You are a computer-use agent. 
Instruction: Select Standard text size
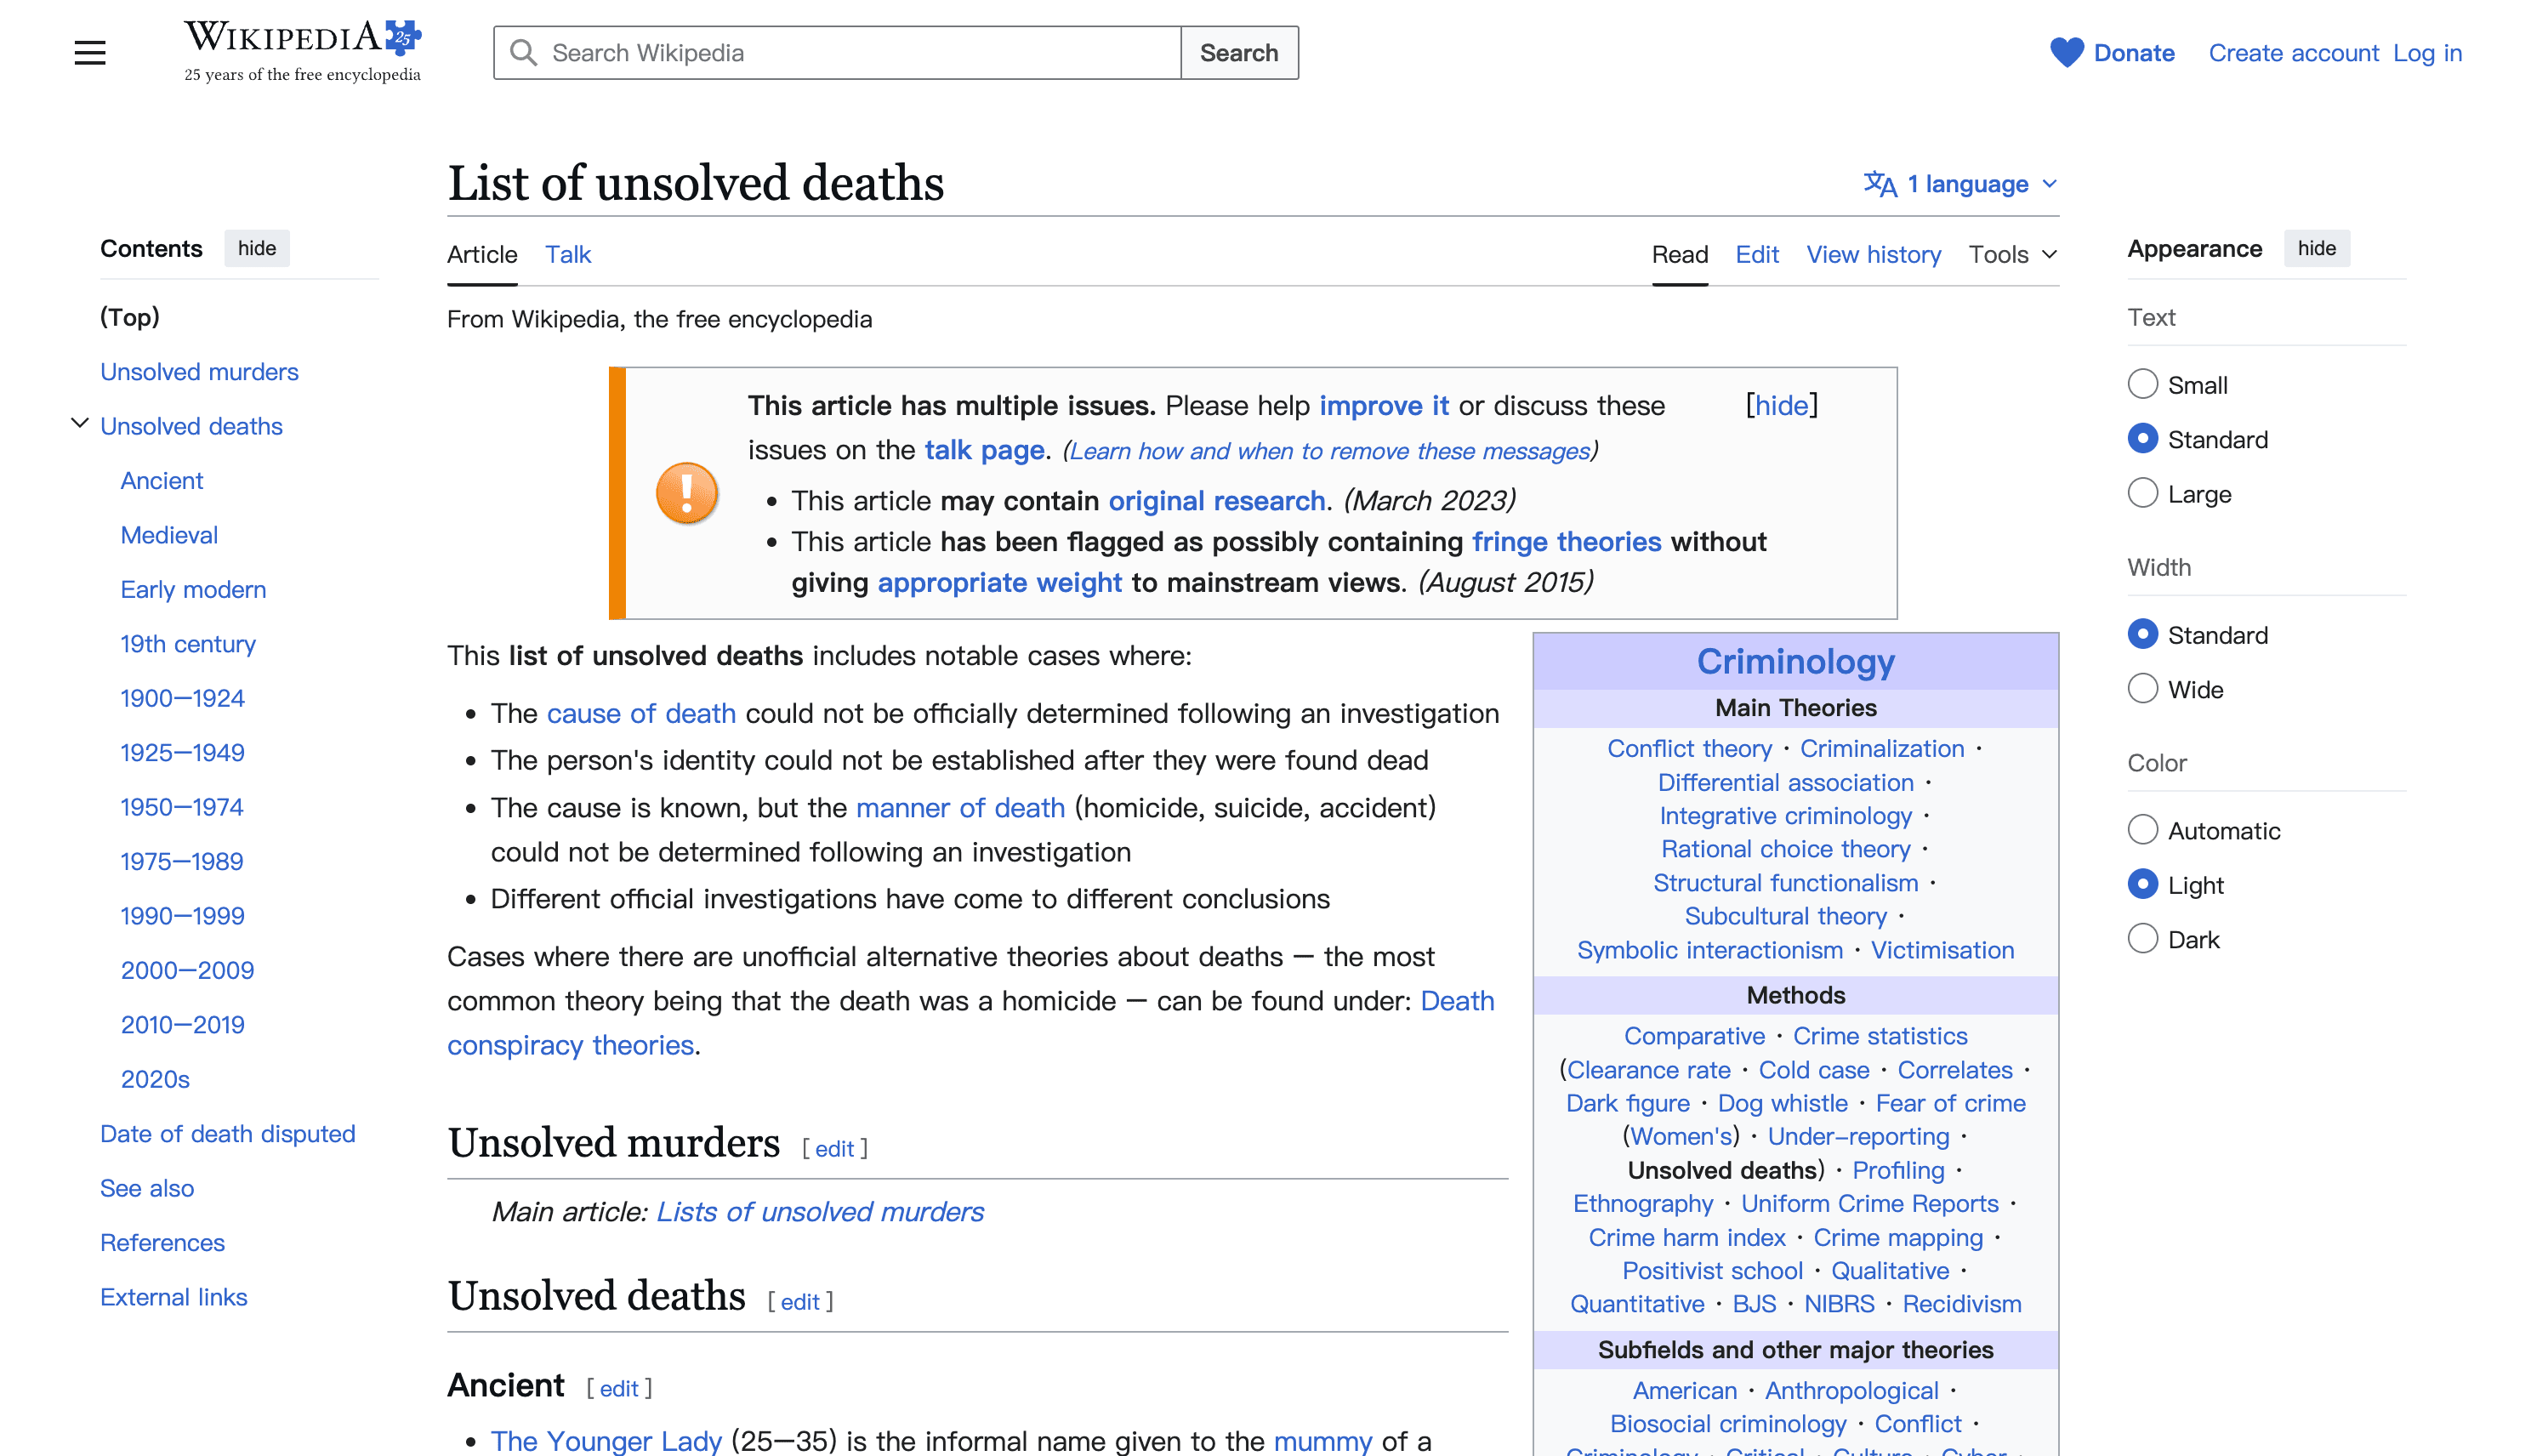coord(2142,439)
